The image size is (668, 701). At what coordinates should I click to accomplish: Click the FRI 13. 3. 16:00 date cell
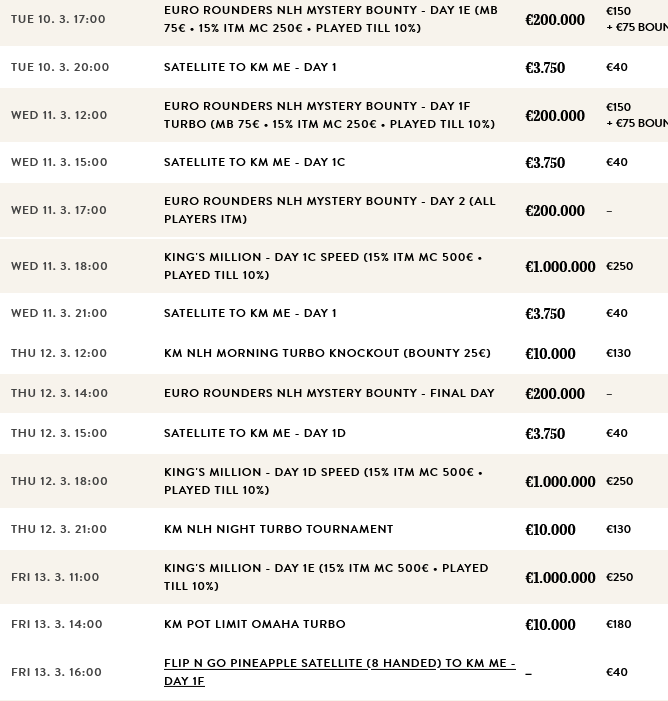(56, 672)
